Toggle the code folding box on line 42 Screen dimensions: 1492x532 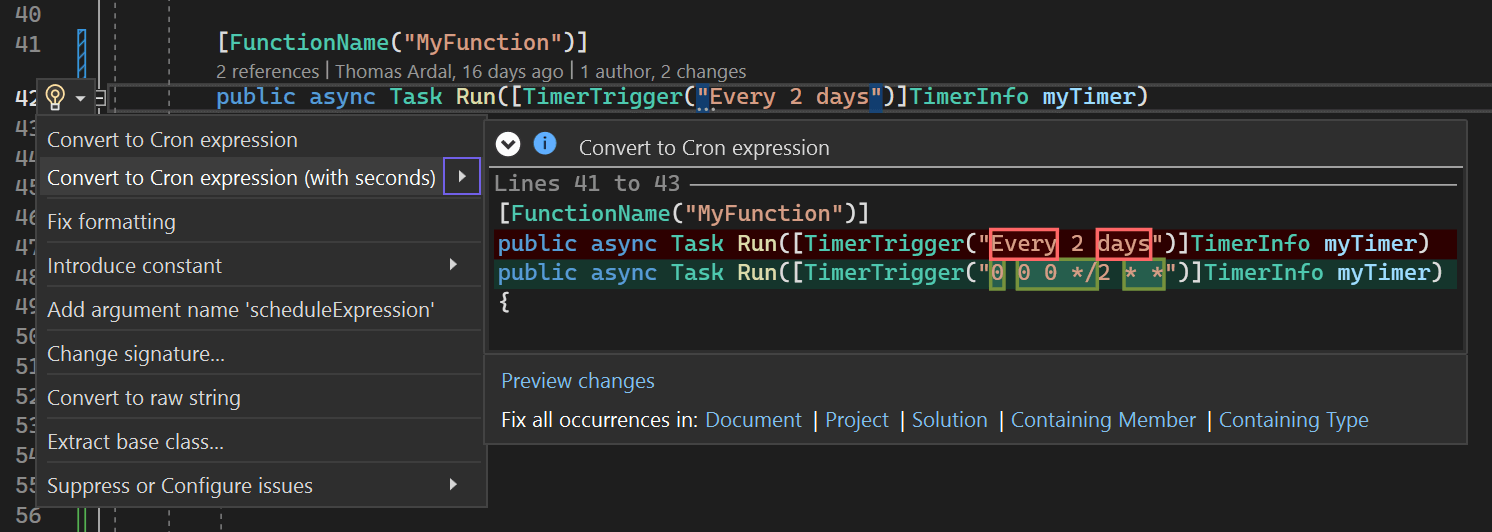point(100,98)
